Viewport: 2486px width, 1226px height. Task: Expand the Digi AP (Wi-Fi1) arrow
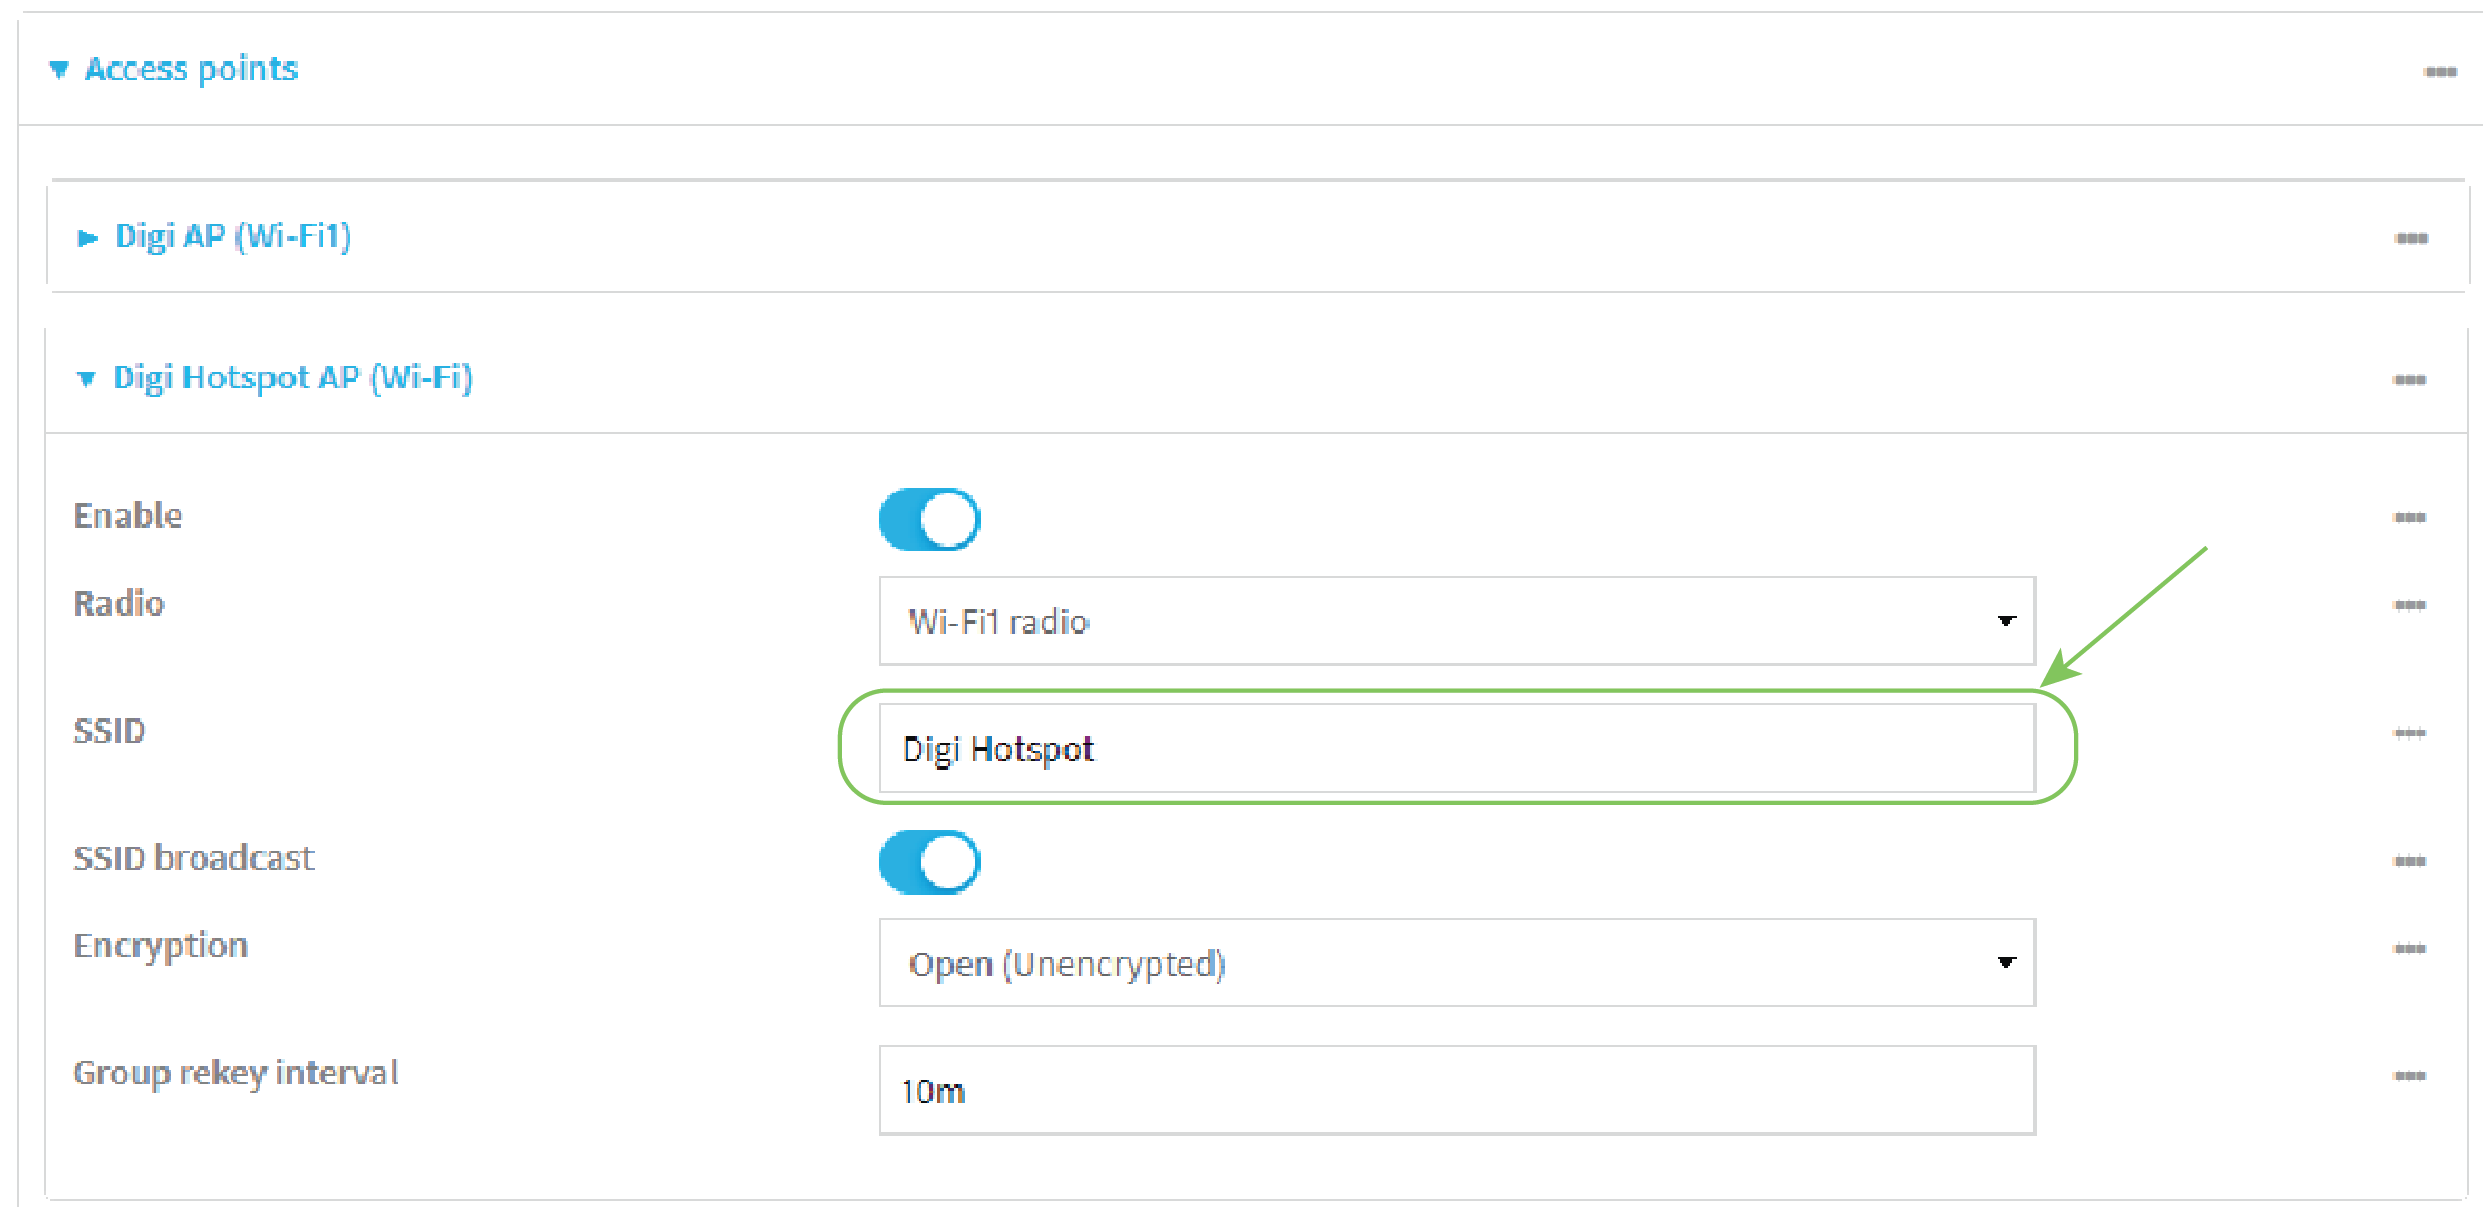(x=88, y=238)
